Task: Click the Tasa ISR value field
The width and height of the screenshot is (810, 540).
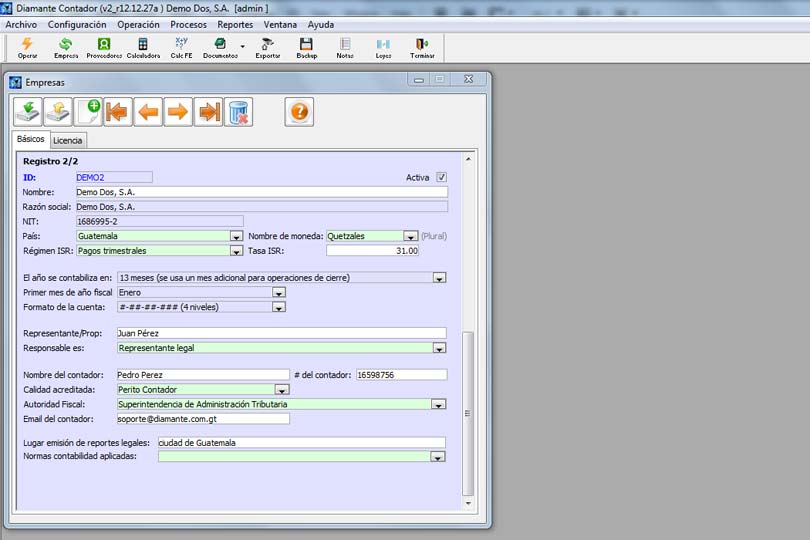Action: coord(372,251)
